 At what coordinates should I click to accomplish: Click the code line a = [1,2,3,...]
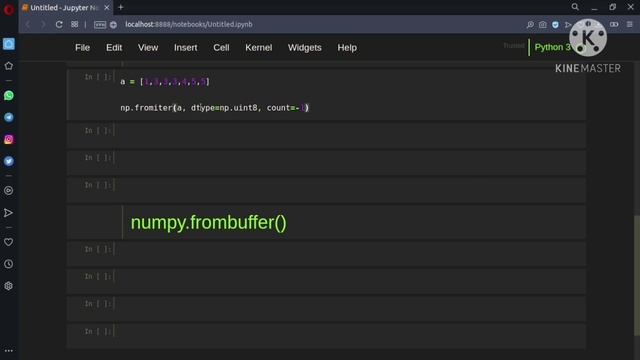[x=165, y=82]
